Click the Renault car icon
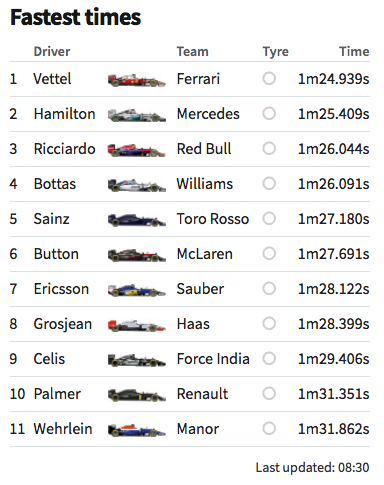 click(137, 395)
